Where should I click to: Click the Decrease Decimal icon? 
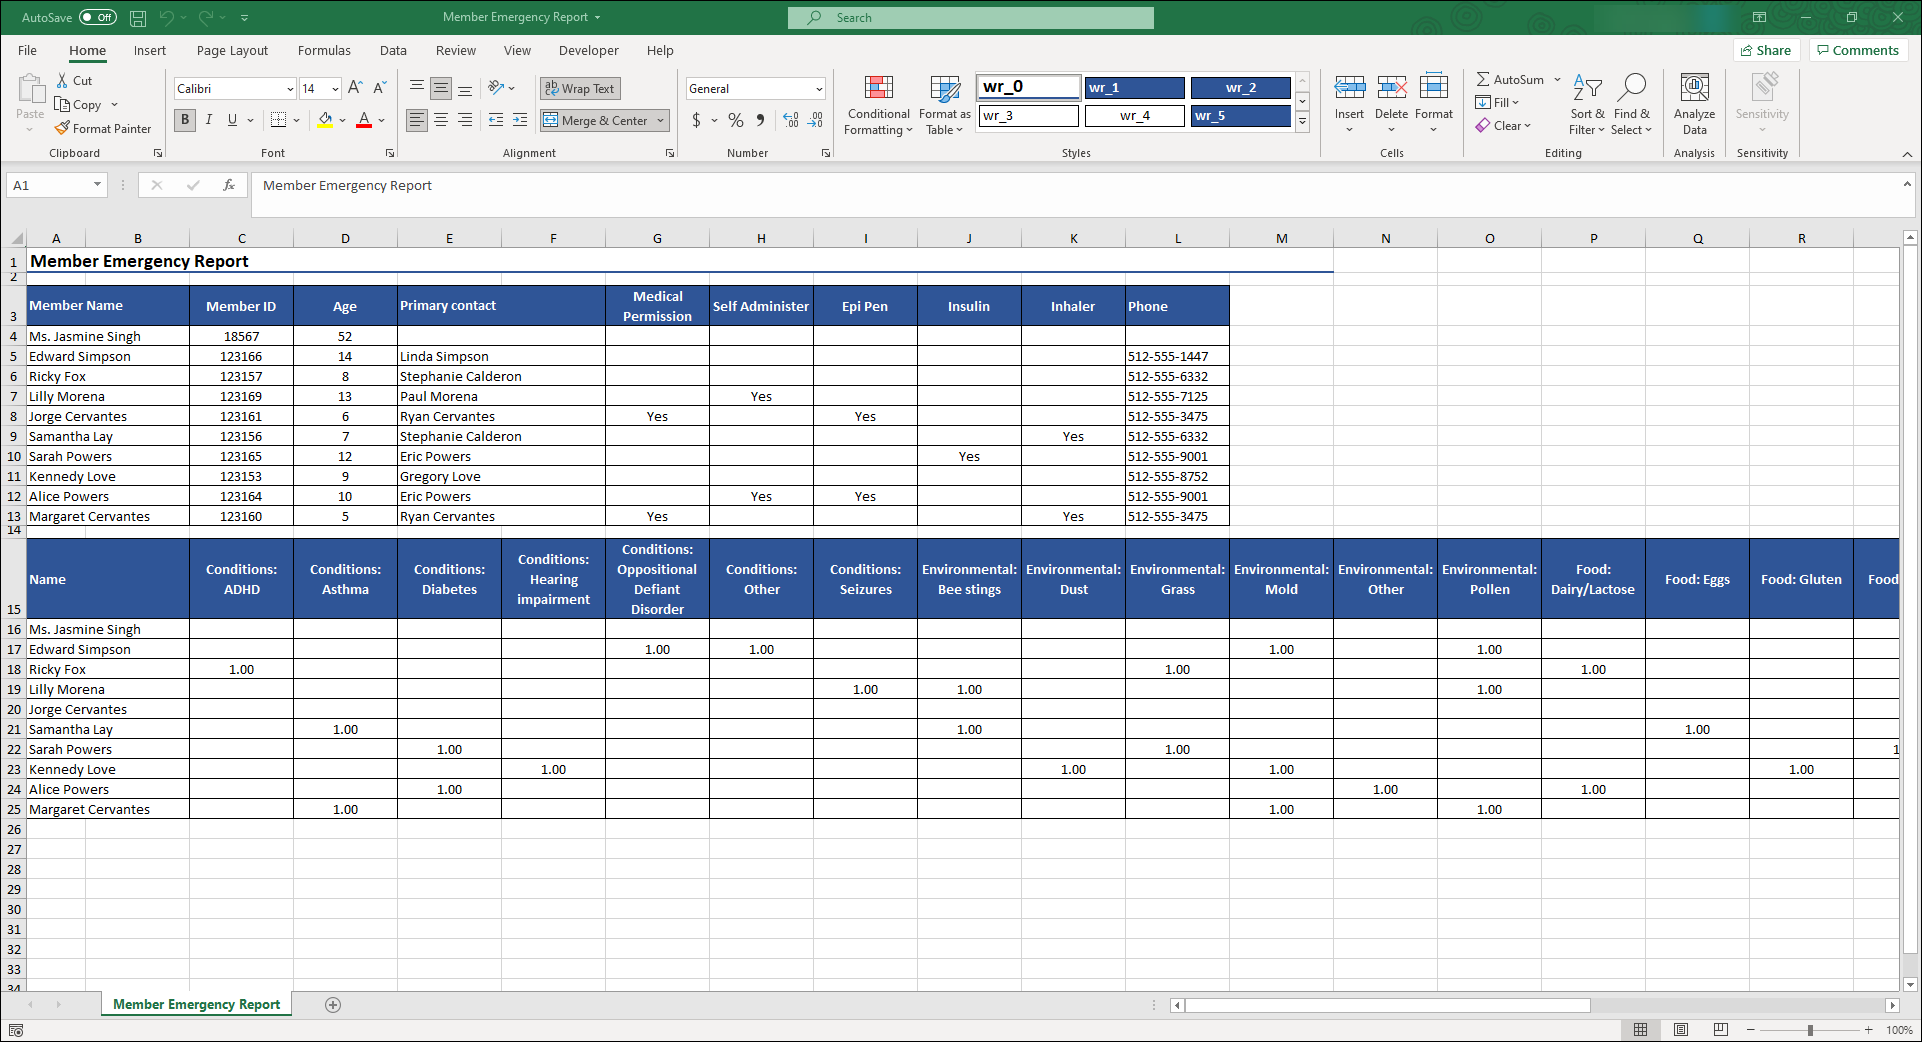(x=816, y=120)
